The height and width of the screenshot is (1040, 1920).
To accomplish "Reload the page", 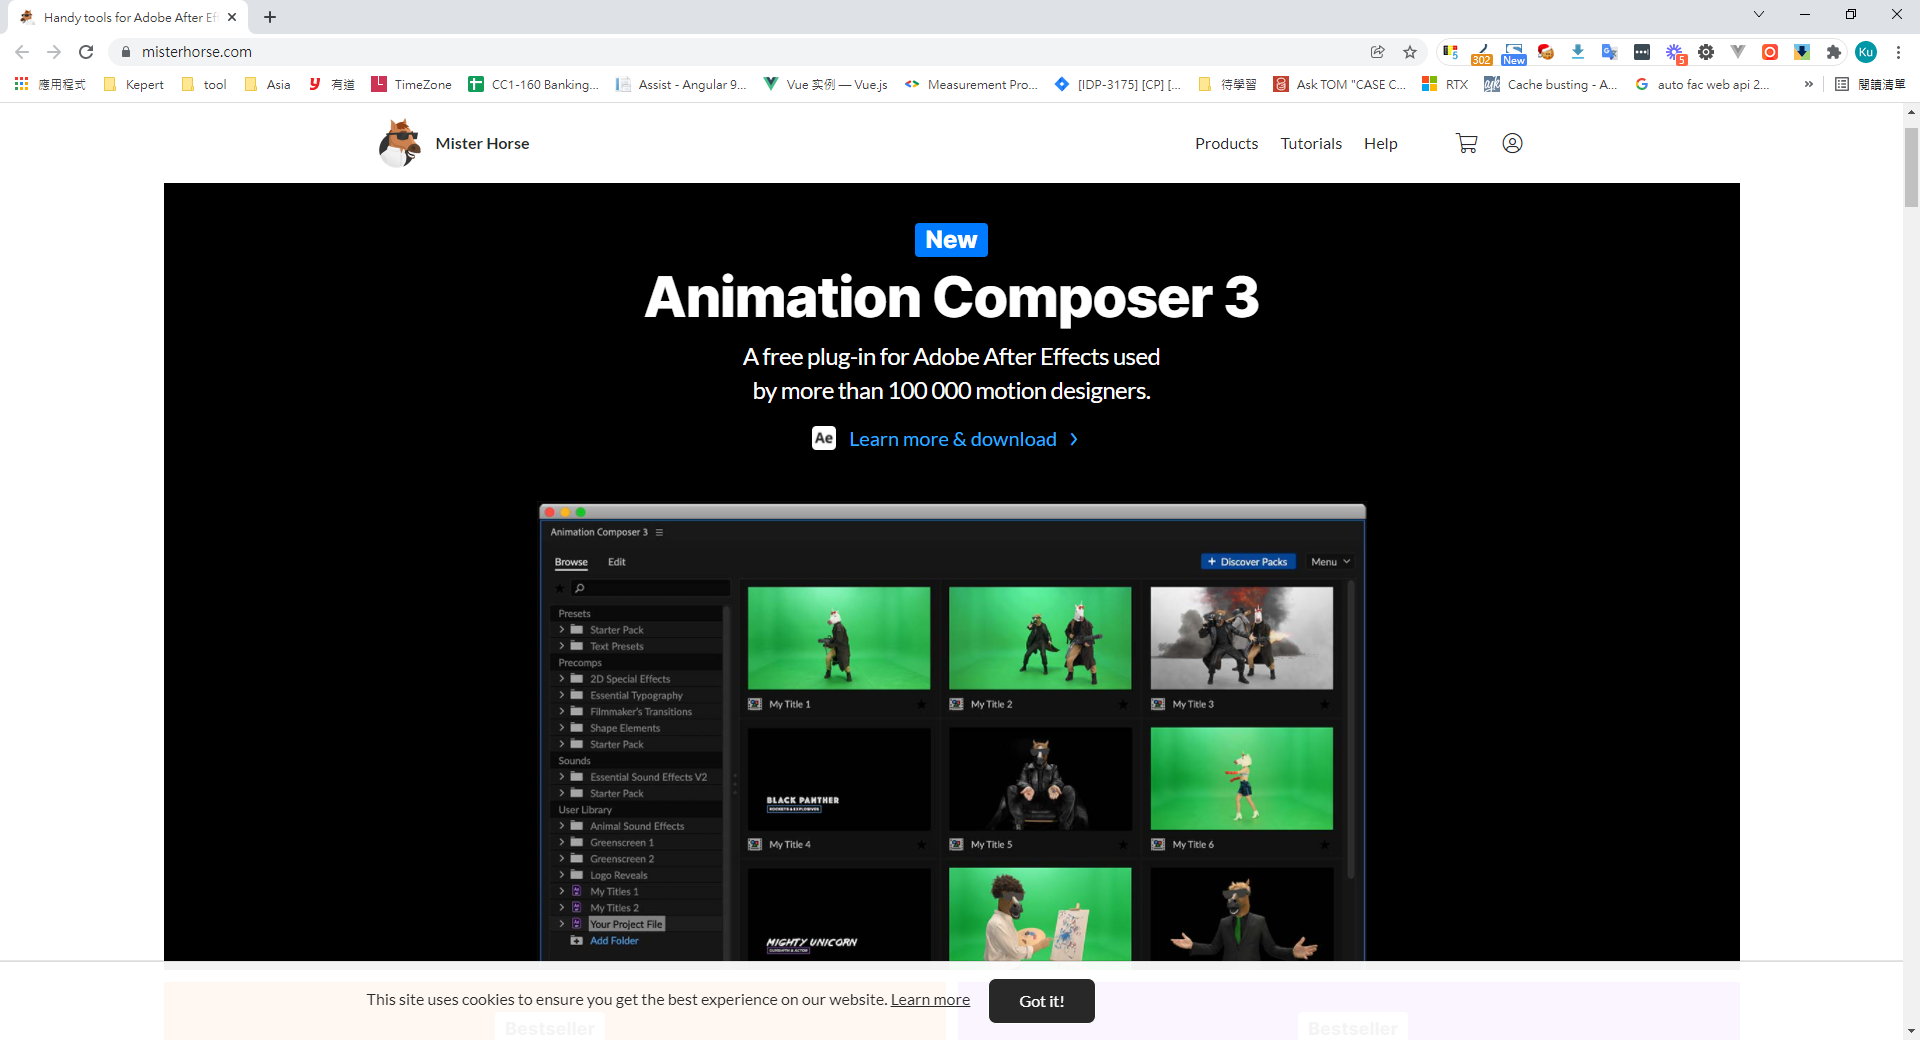I will click(86, 52).
